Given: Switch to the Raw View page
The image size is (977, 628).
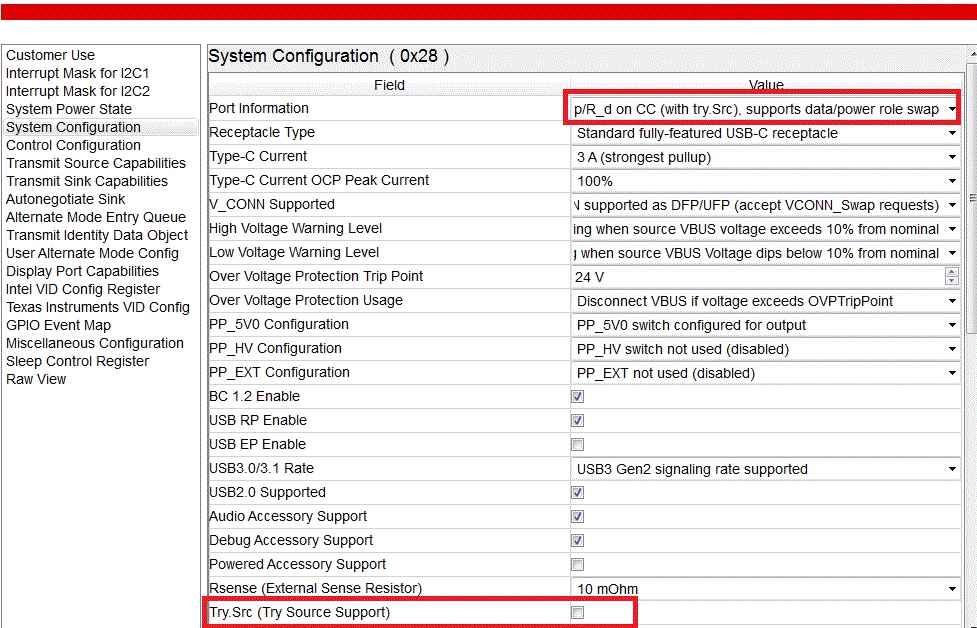Looking at the screenshot, I should [x=36, y=379].
